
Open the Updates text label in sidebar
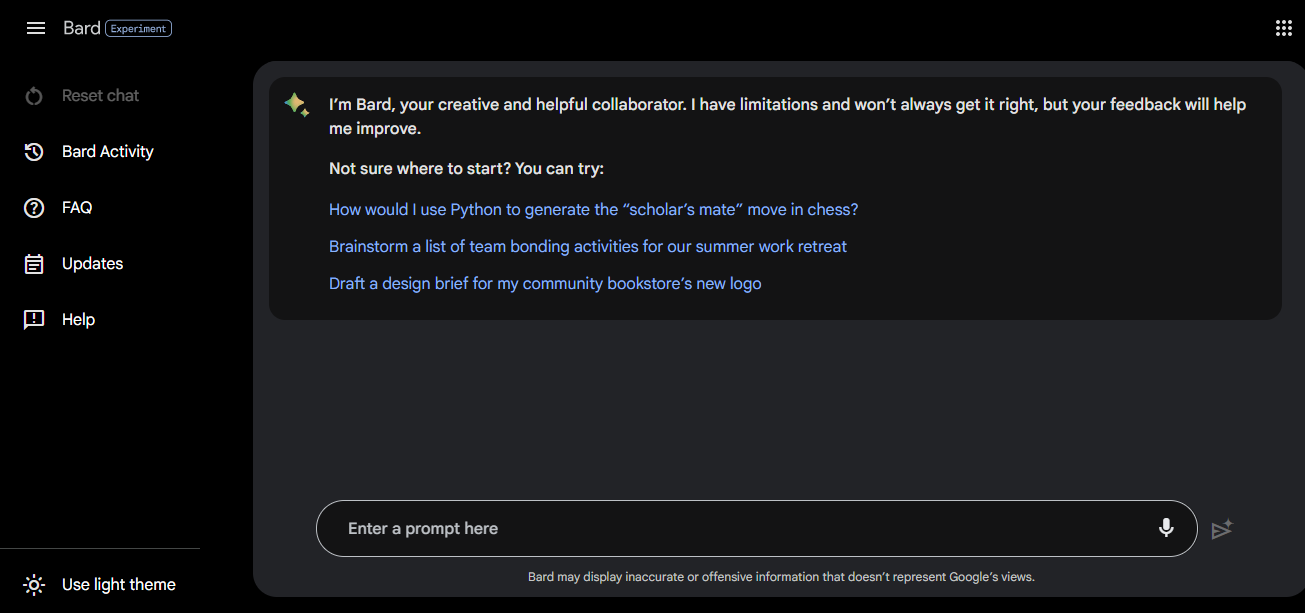[x=92, y=264]
